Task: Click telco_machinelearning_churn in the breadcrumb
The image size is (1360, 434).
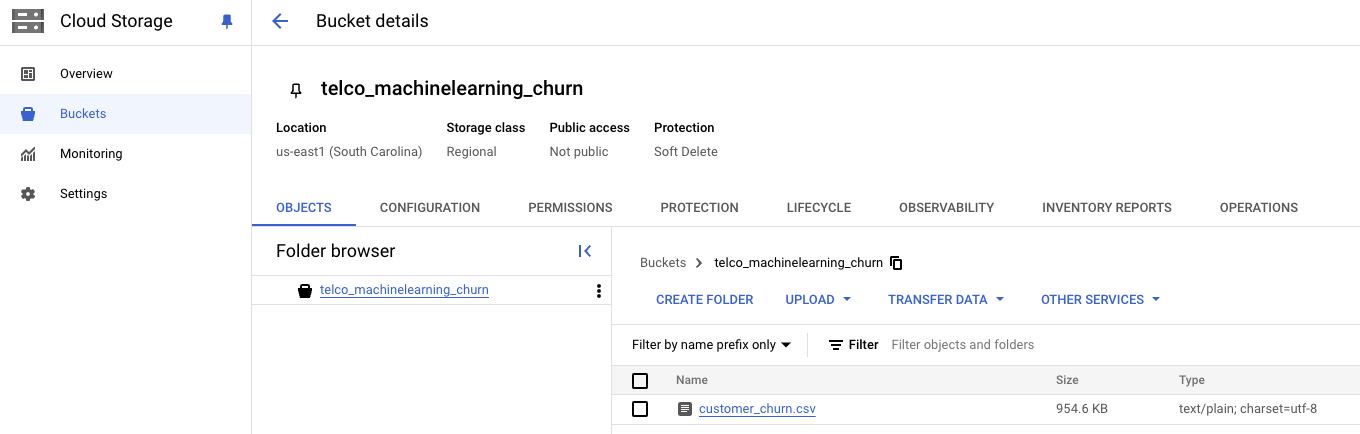Action: pyautogui.click(x=799, y=263)
